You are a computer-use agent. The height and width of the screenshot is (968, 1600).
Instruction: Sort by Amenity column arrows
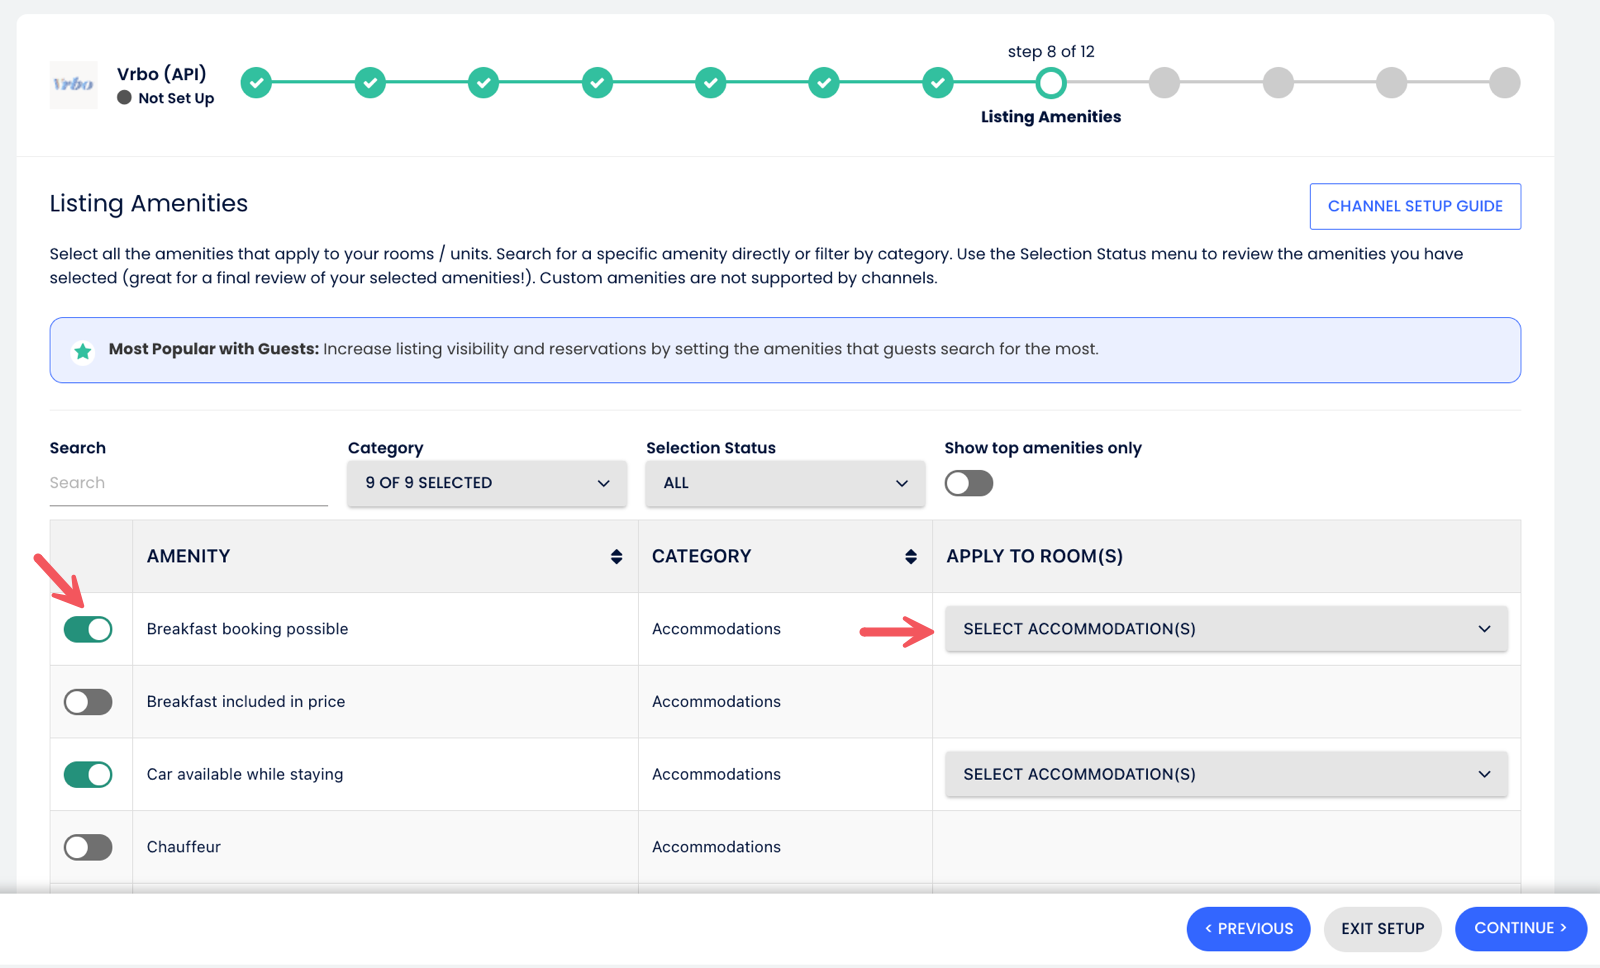616,557
